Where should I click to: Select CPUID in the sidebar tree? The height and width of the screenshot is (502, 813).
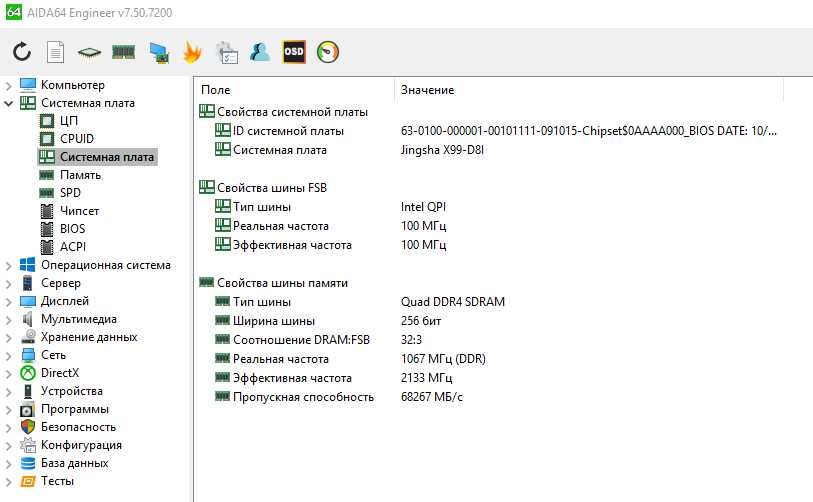pos(77,139)
